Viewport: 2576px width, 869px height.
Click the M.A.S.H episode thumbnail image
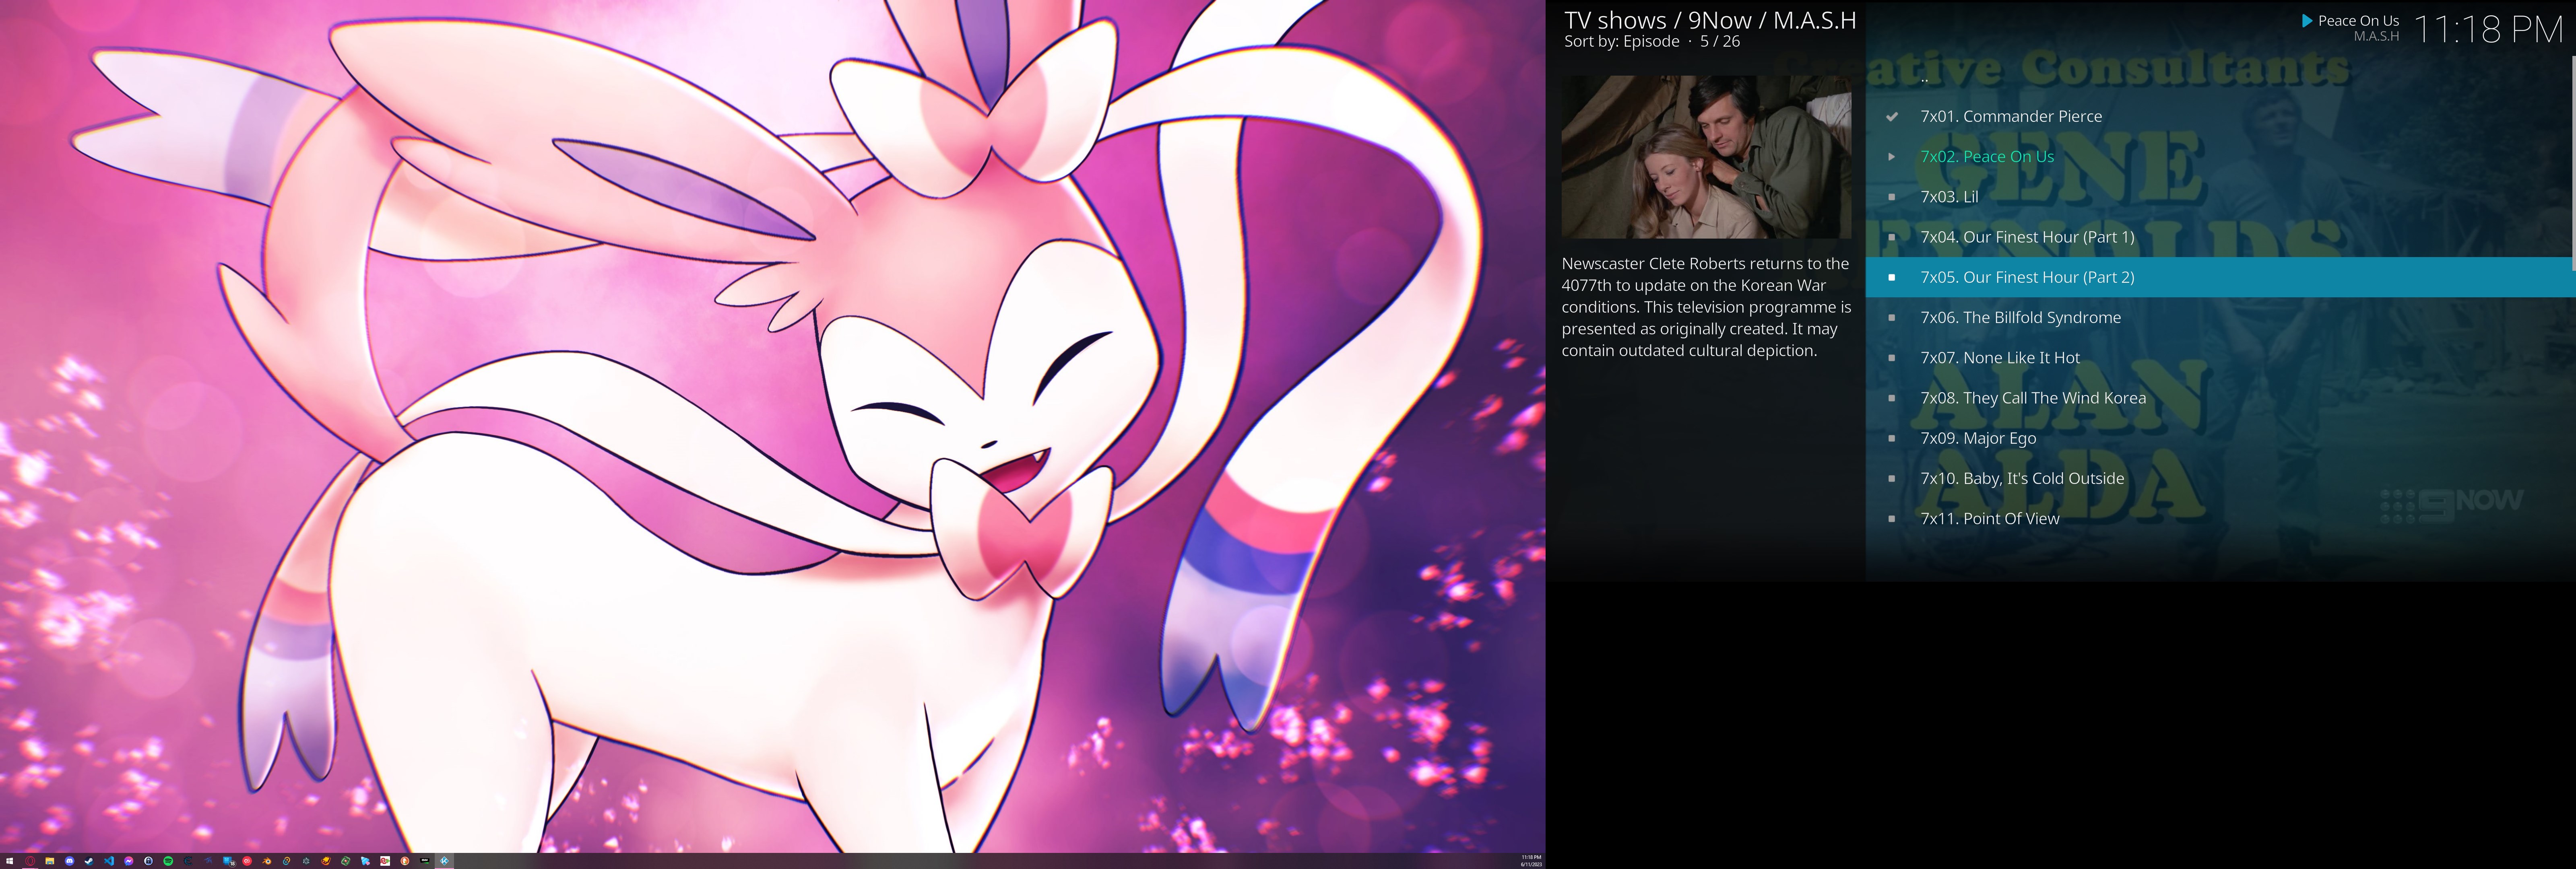[x=1706, y=157]
